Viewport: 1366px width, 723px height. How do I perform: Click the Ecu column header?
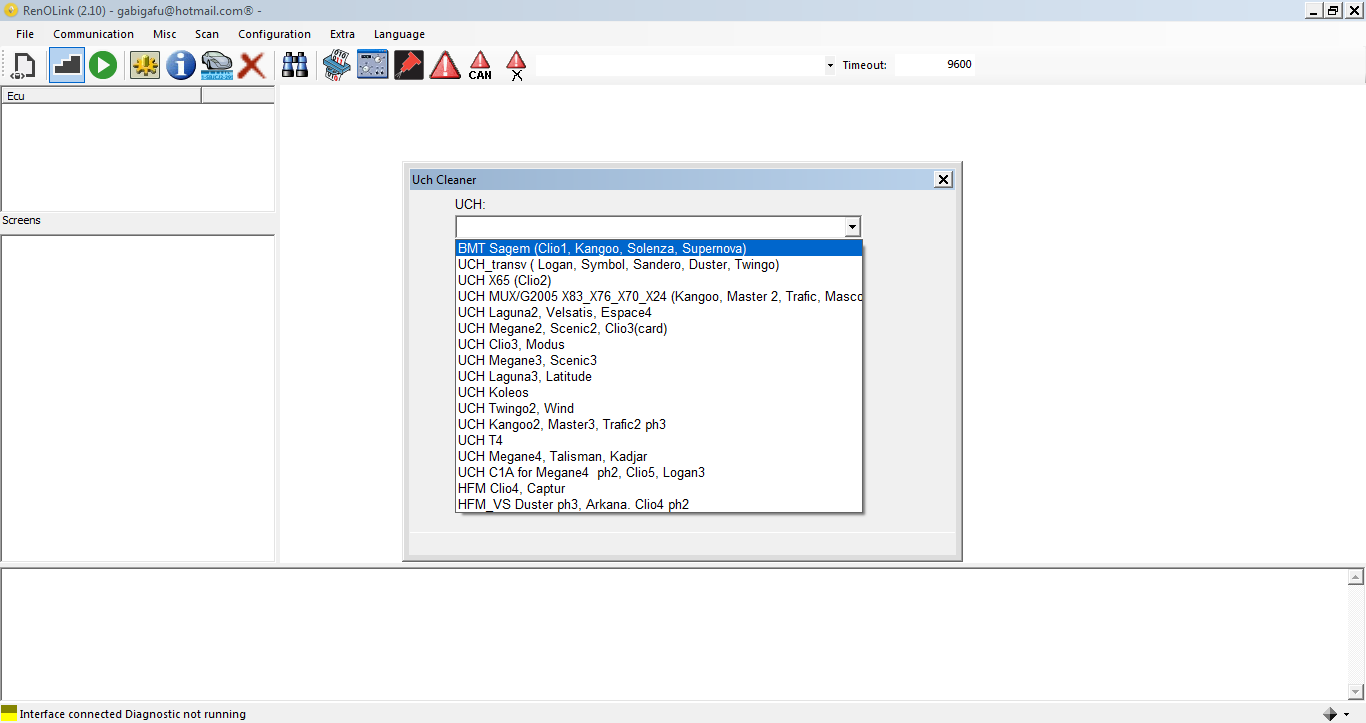tap(101, 95)
